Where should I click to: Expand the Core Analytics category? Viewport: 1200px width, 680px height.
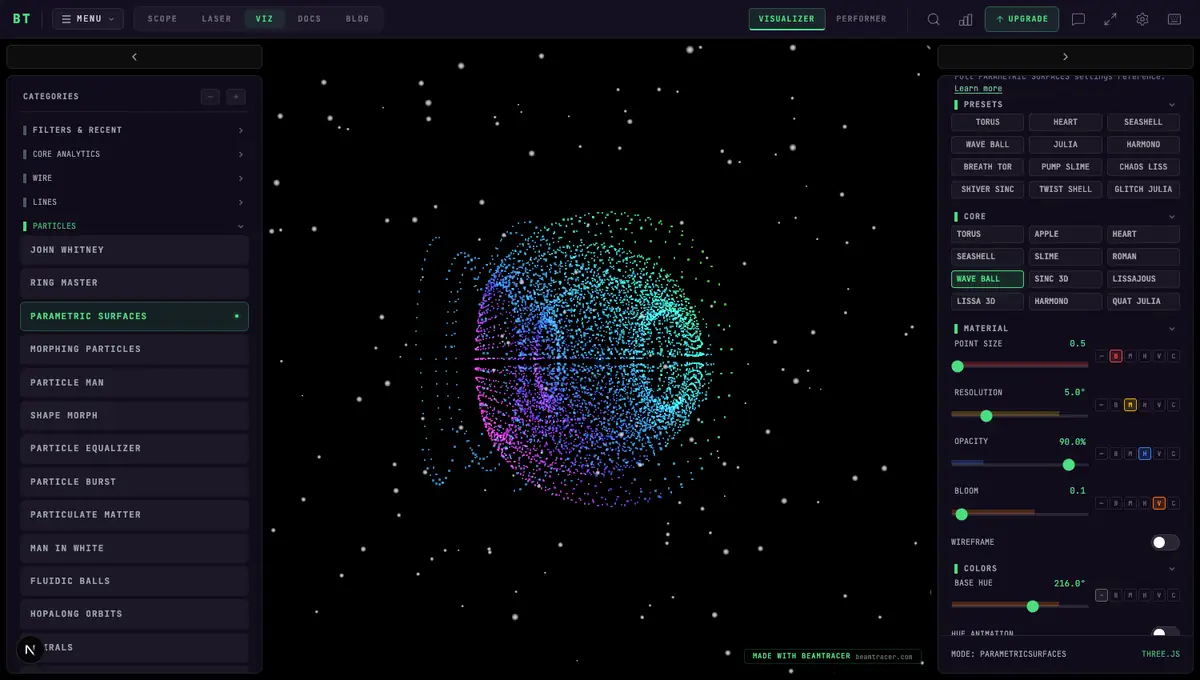click(x=134, y=154)
